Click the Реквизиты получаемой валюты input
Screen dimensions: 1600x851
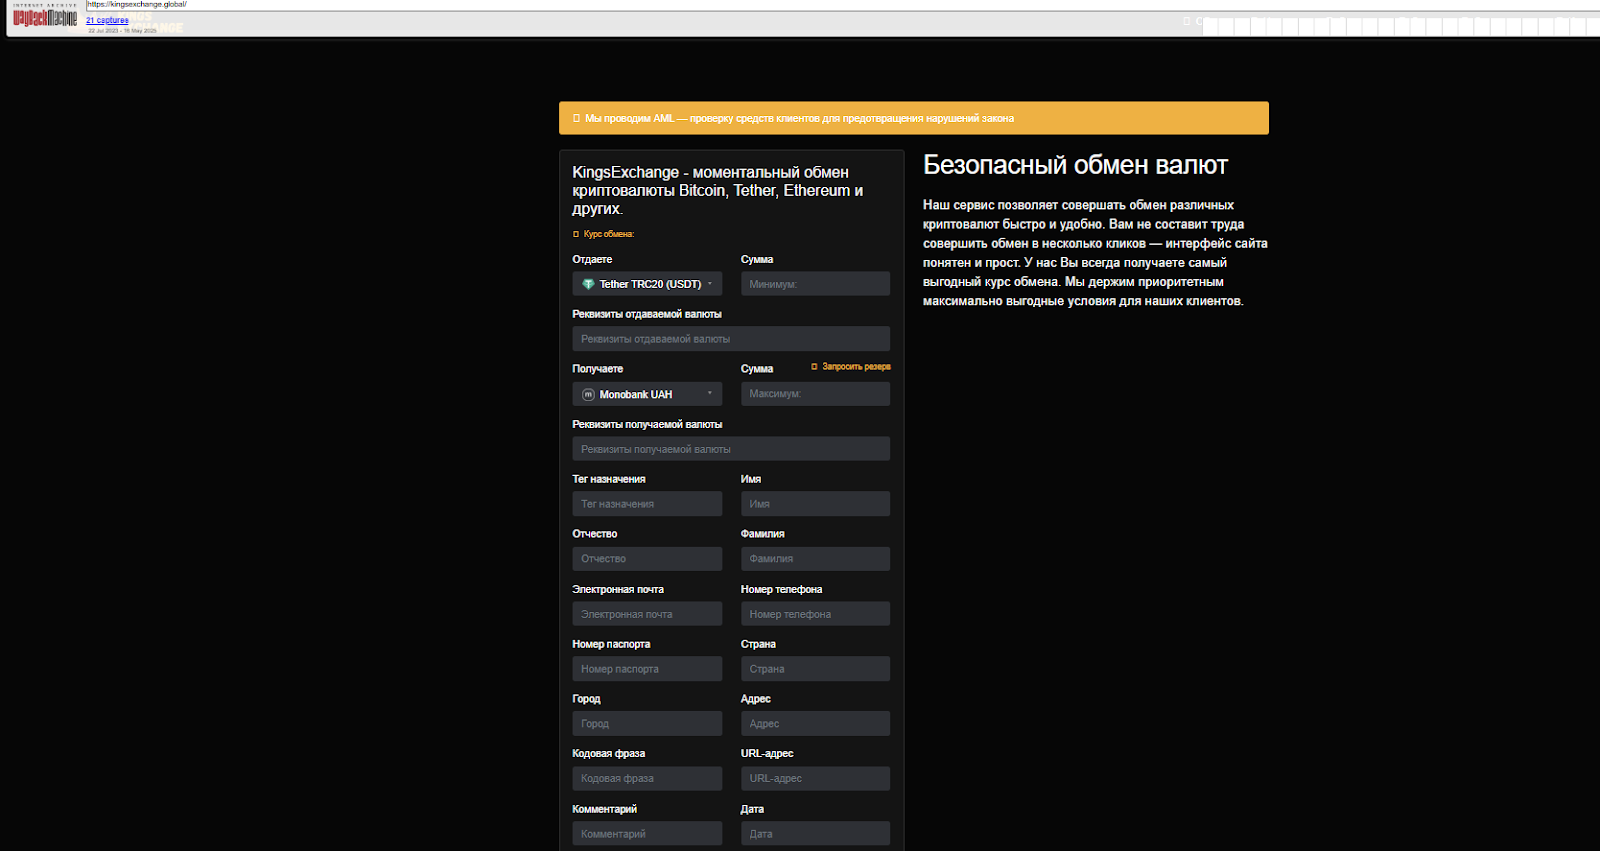(731, 449)
